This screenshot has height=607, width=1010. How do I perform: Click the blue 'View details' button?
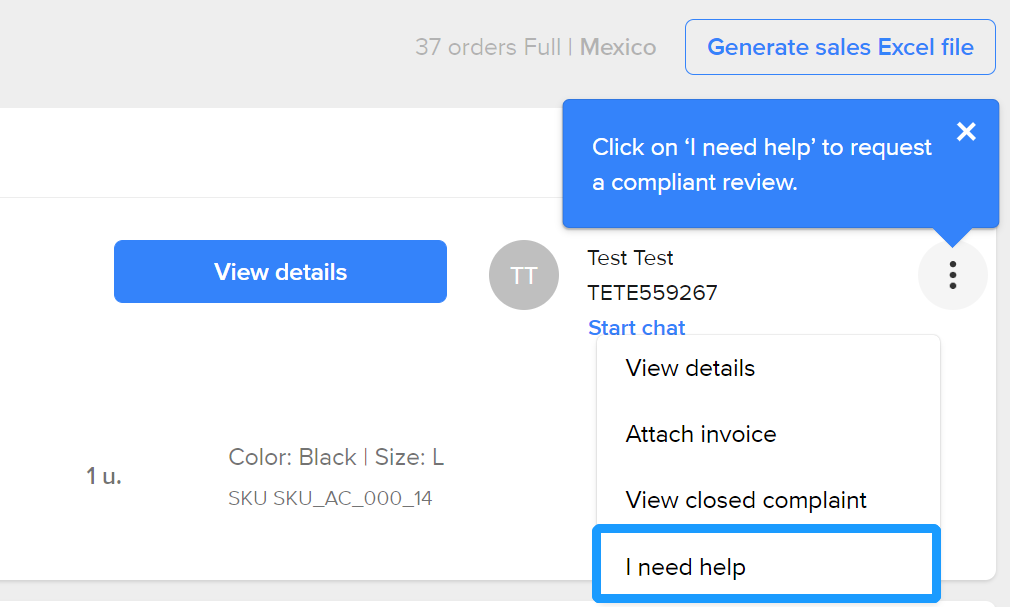coord(280,271)
